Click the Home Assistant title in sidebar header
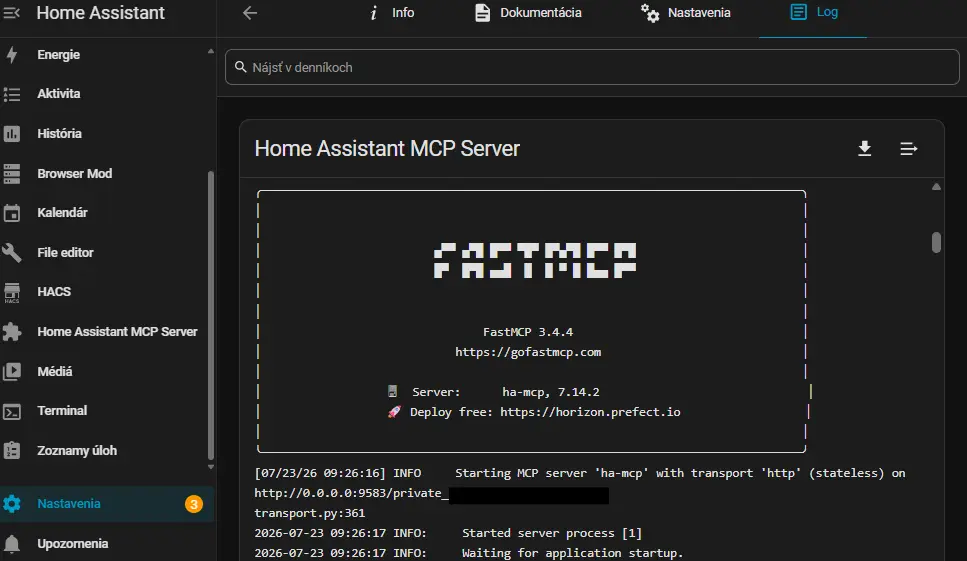Viewport: 967px width, 561px height. [101, 13]
